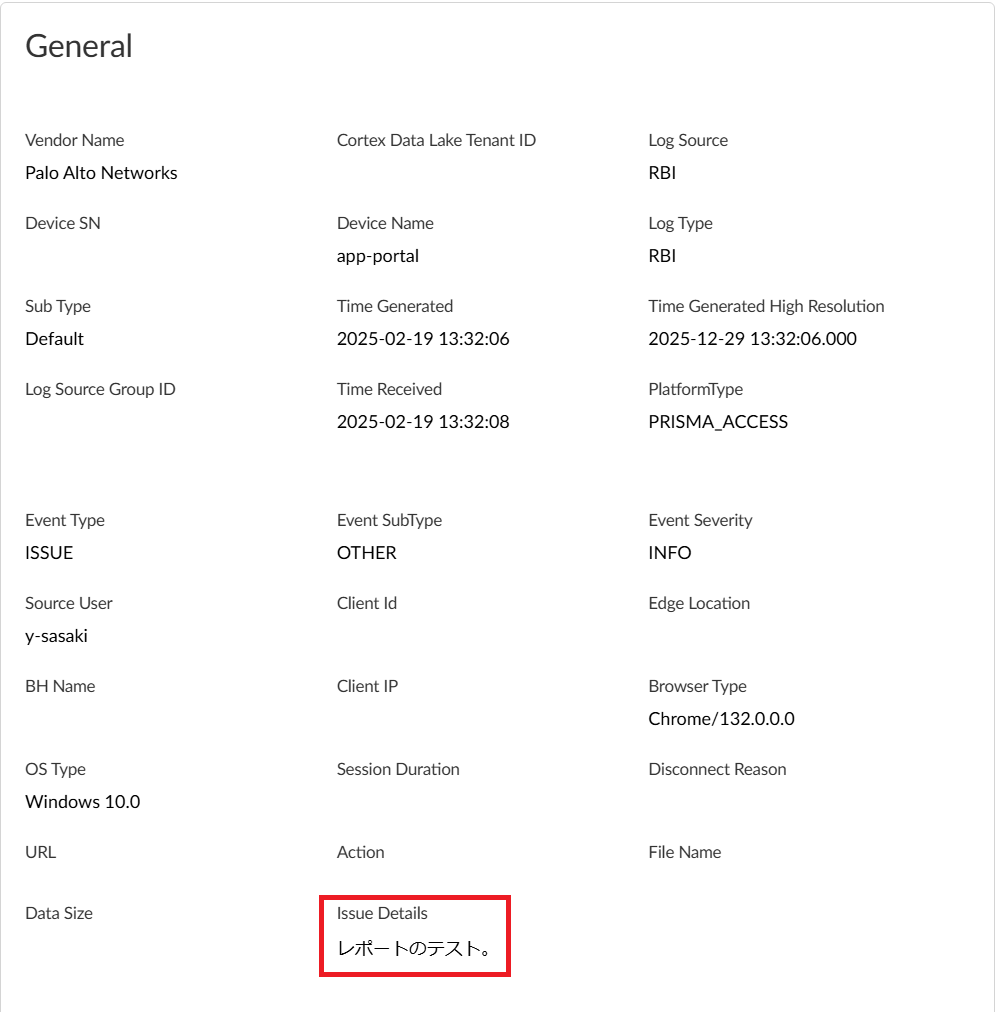The image size is (996, 1012).
Task: Click the ISSUE event type value
Action: pyautogui.click(x=49, y=553)
